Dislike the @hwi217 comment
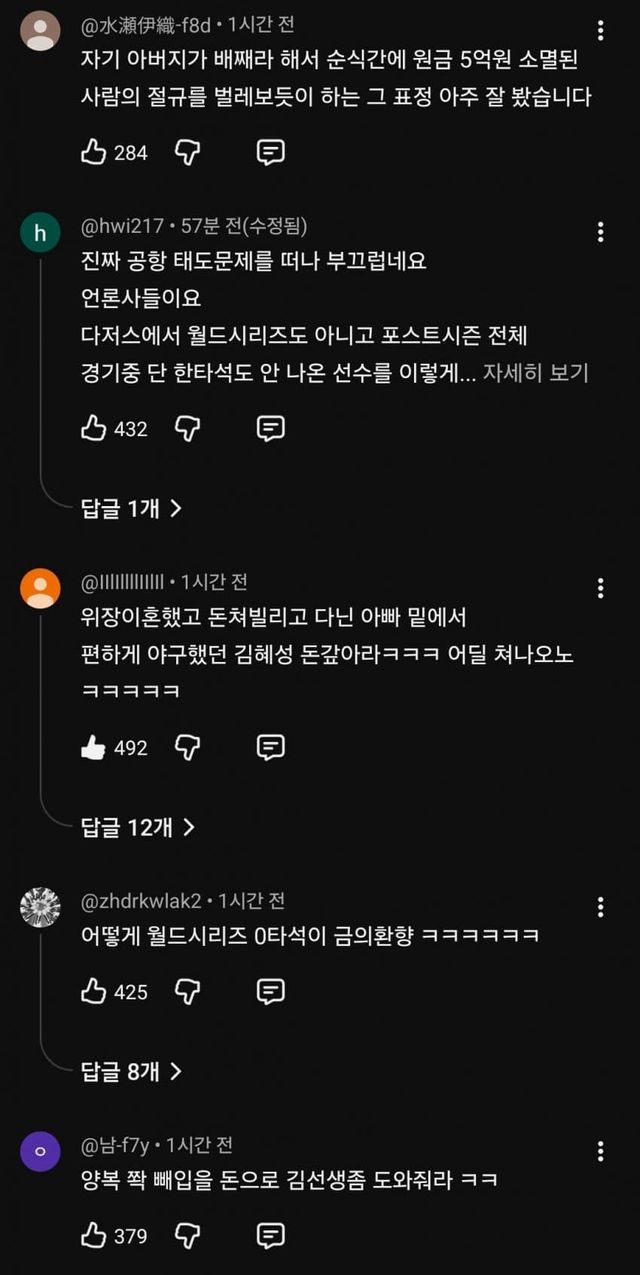This screenshot has width=640, height=1275. 187,429
